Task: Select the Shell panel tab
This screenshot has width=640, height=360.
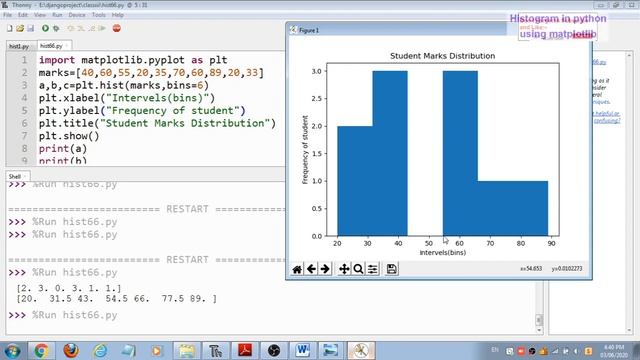Action: click(x=15, y=176)
